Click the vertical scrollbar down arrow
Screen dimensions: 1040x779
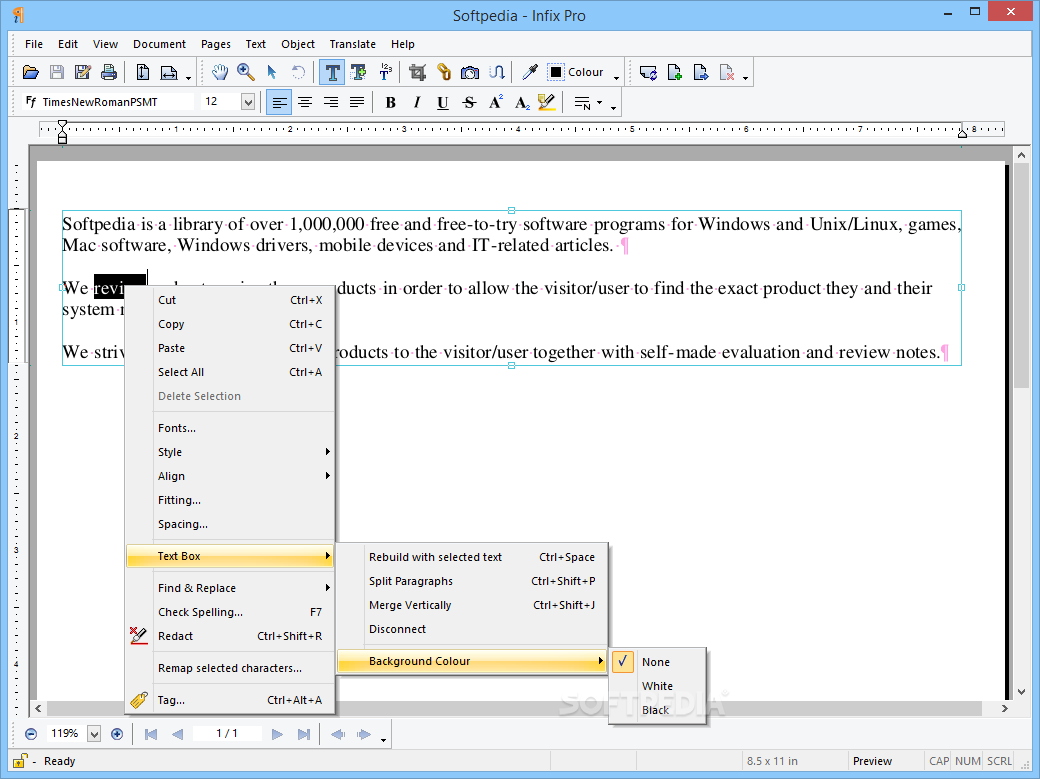click(1021, 691)
